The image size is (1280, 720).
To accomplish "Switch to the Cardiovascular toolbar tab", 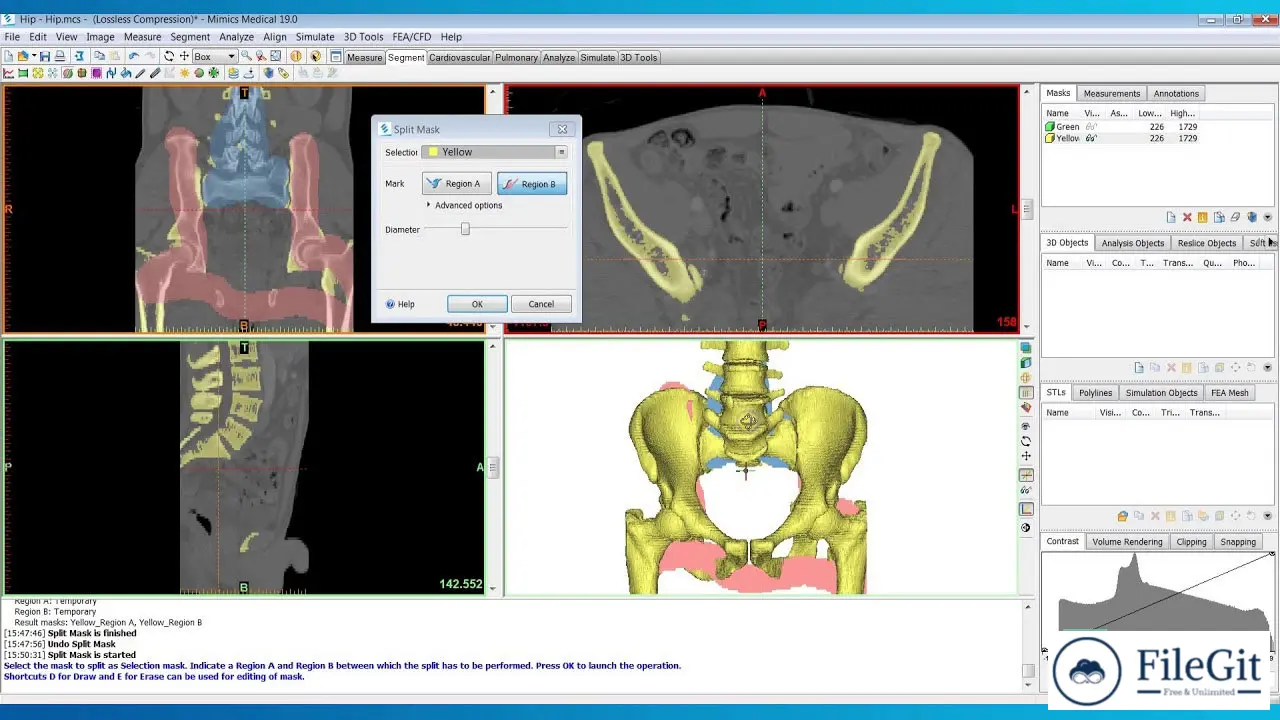I will [x=459, y=57].
